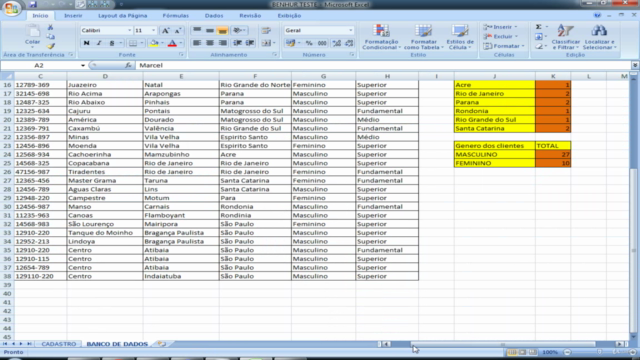Screen dimensions: 640x360
Task: Click the Inserir cells button
Action: click(500, 27)
